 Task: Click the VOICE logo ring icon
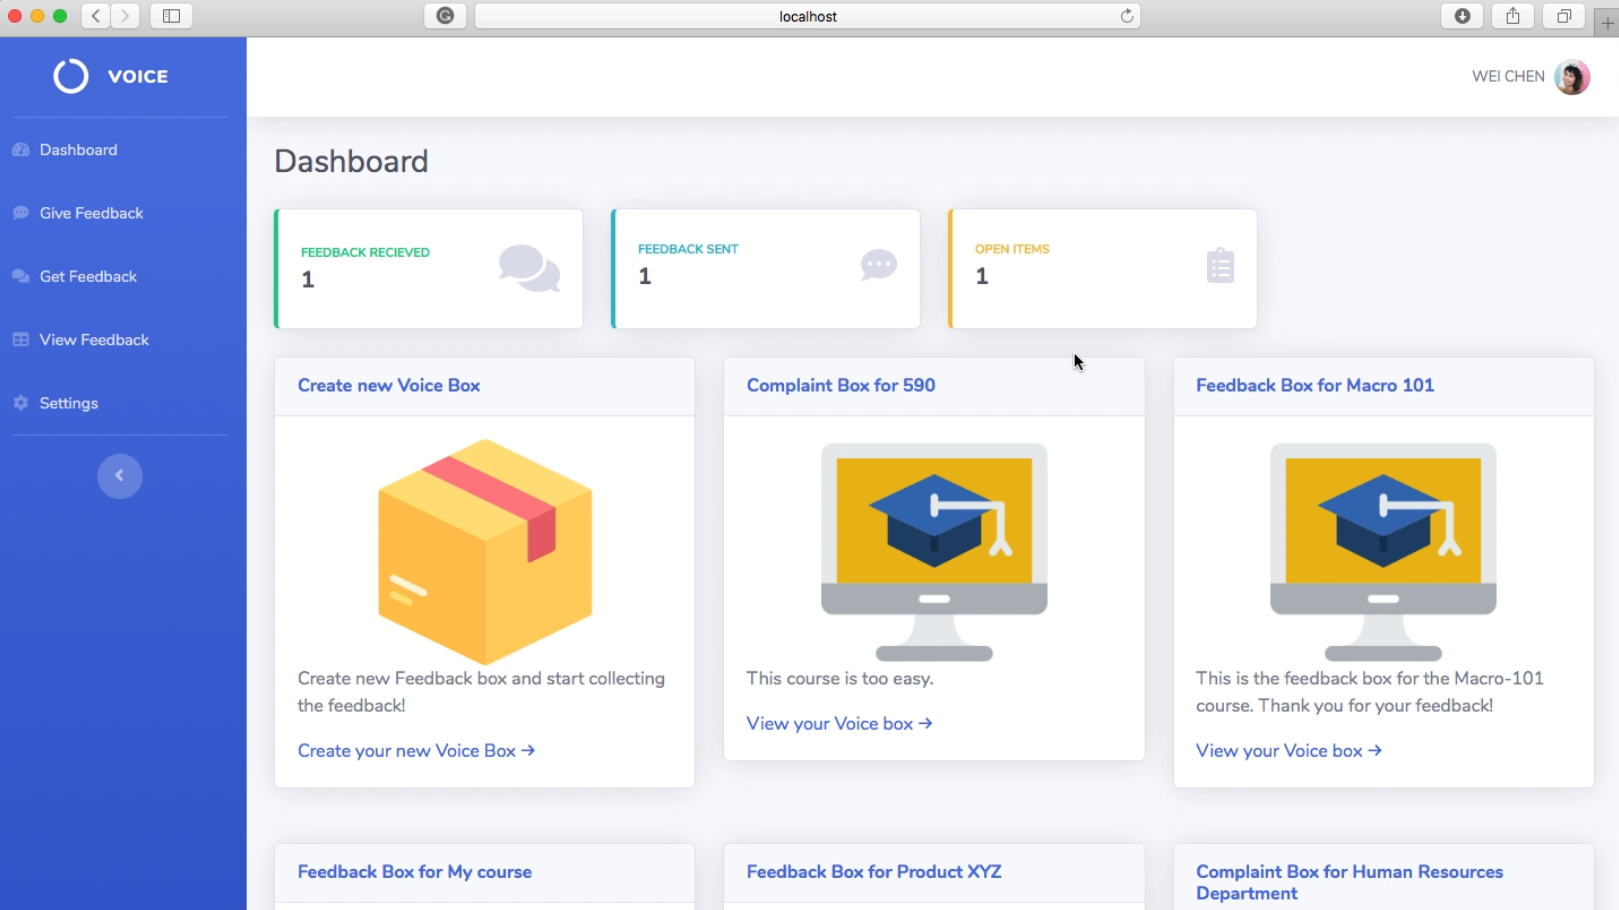tap(71, 76)
